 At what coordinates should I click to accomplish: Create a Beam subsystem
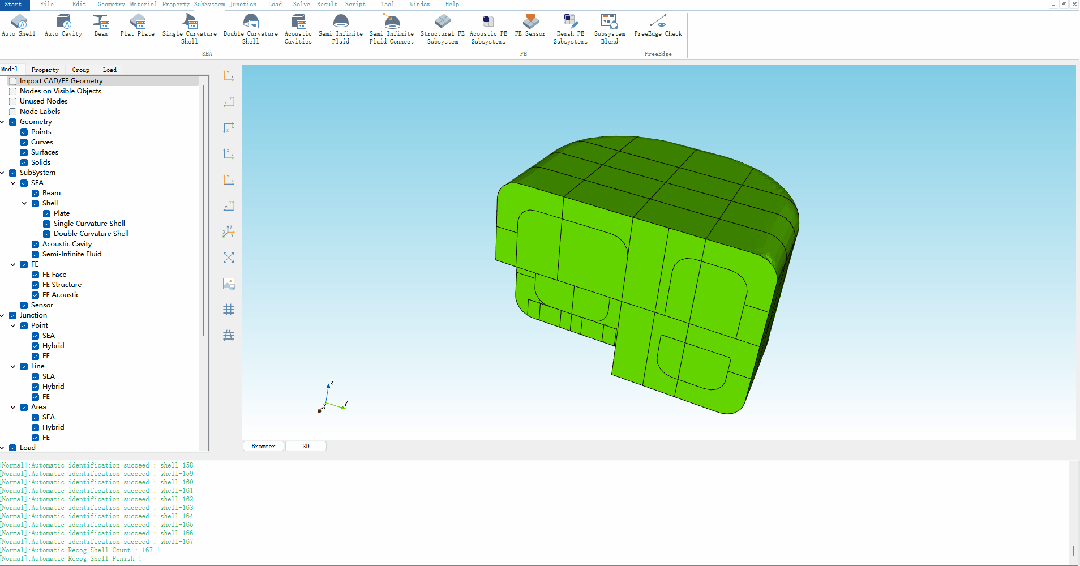(101, 26)
